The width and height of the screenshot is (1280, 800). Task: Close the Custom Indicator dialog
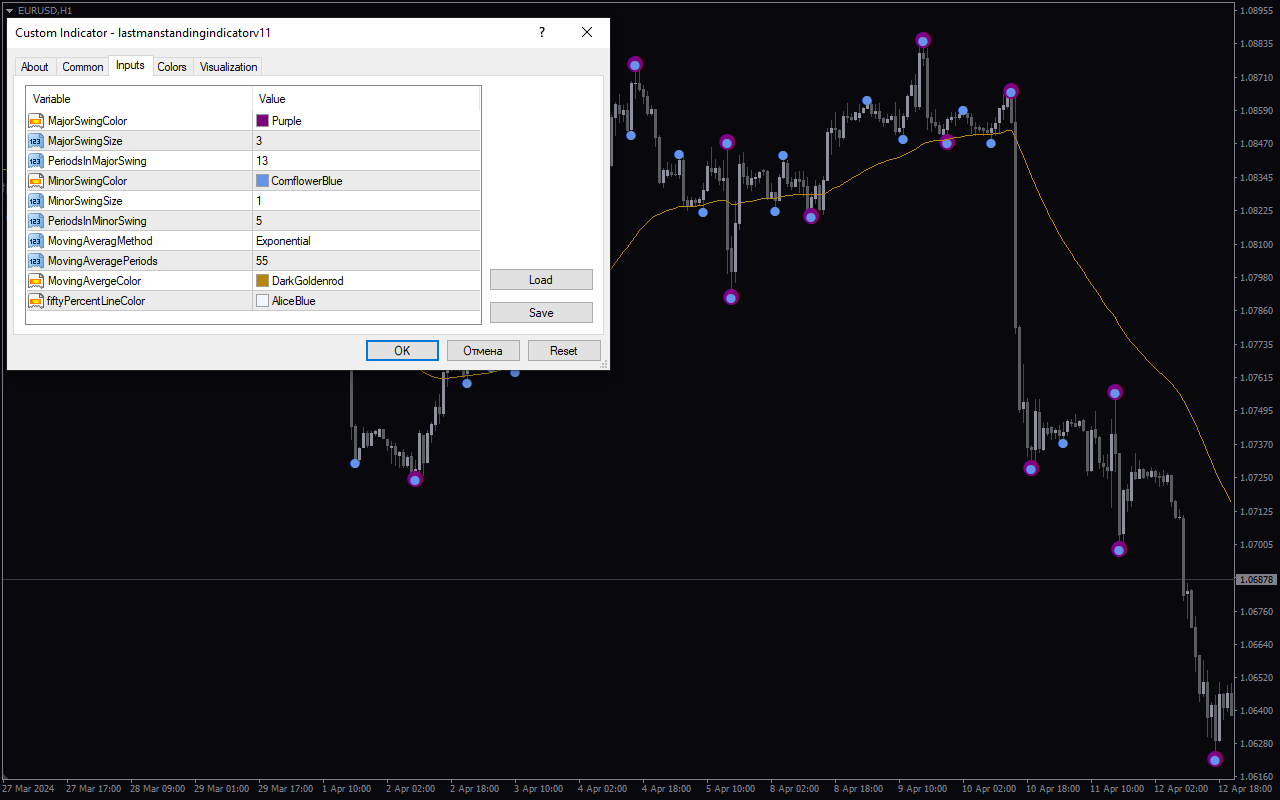(587, 32)
